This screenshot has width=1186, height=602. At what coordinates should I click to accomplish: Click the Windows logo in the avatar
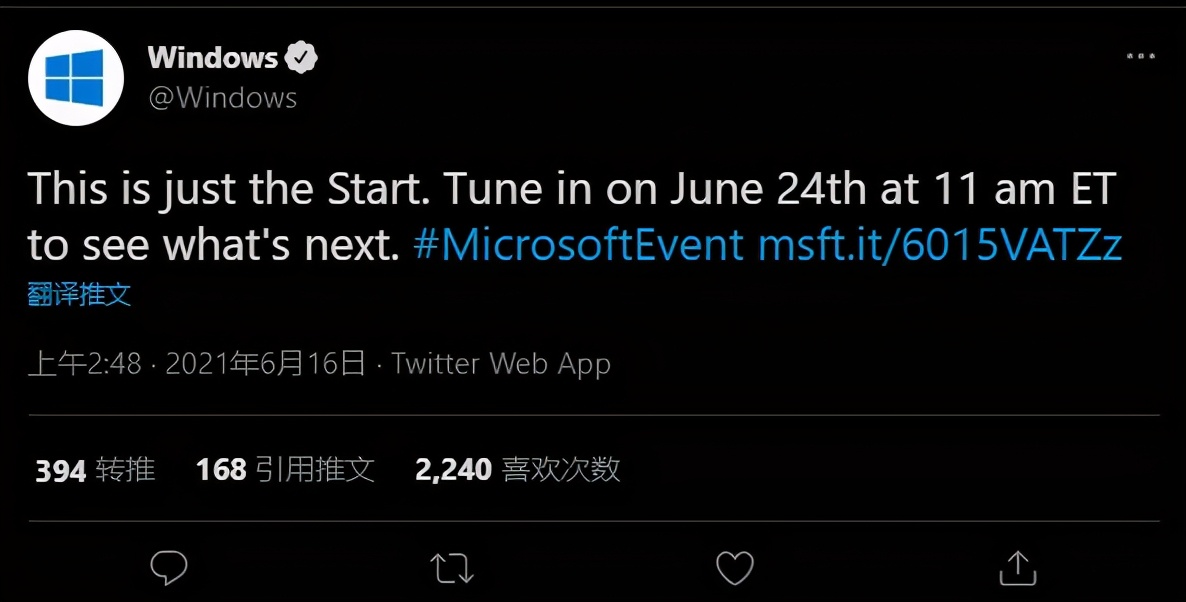click(x=75, y=77)
